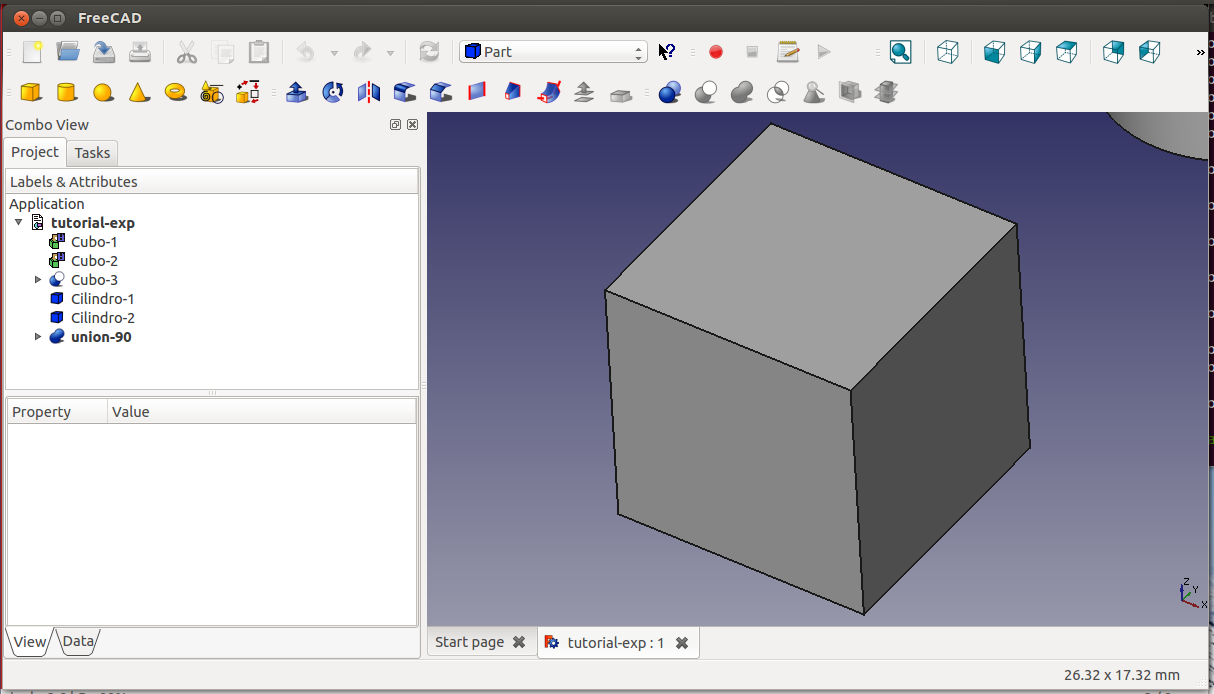This screenshot has width=1214, height=694.
Task: Switch to axonometric view cube icon
Action: click(947, 52)
